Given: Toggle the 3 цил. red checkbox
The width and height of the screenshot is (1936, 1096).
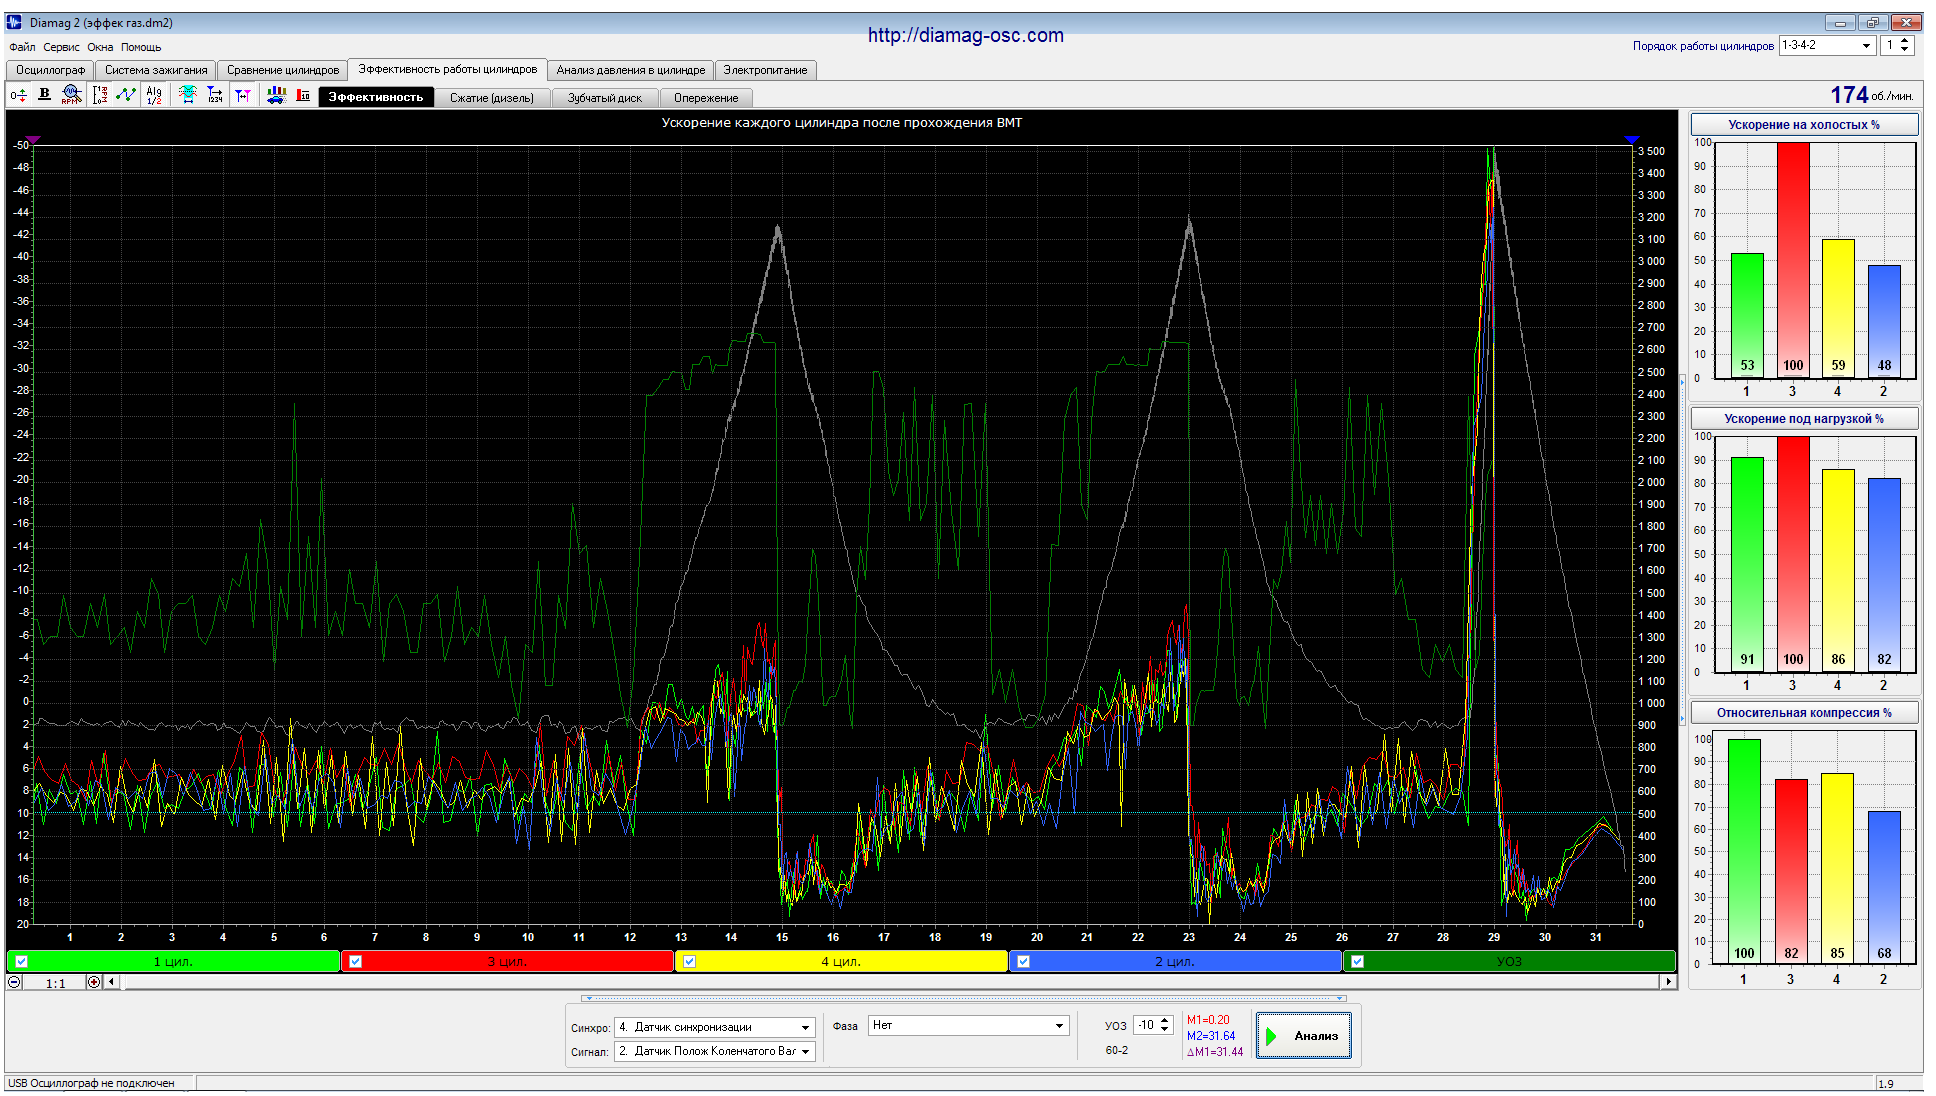Looking at the screenshot, I should (x=355, y=962).
